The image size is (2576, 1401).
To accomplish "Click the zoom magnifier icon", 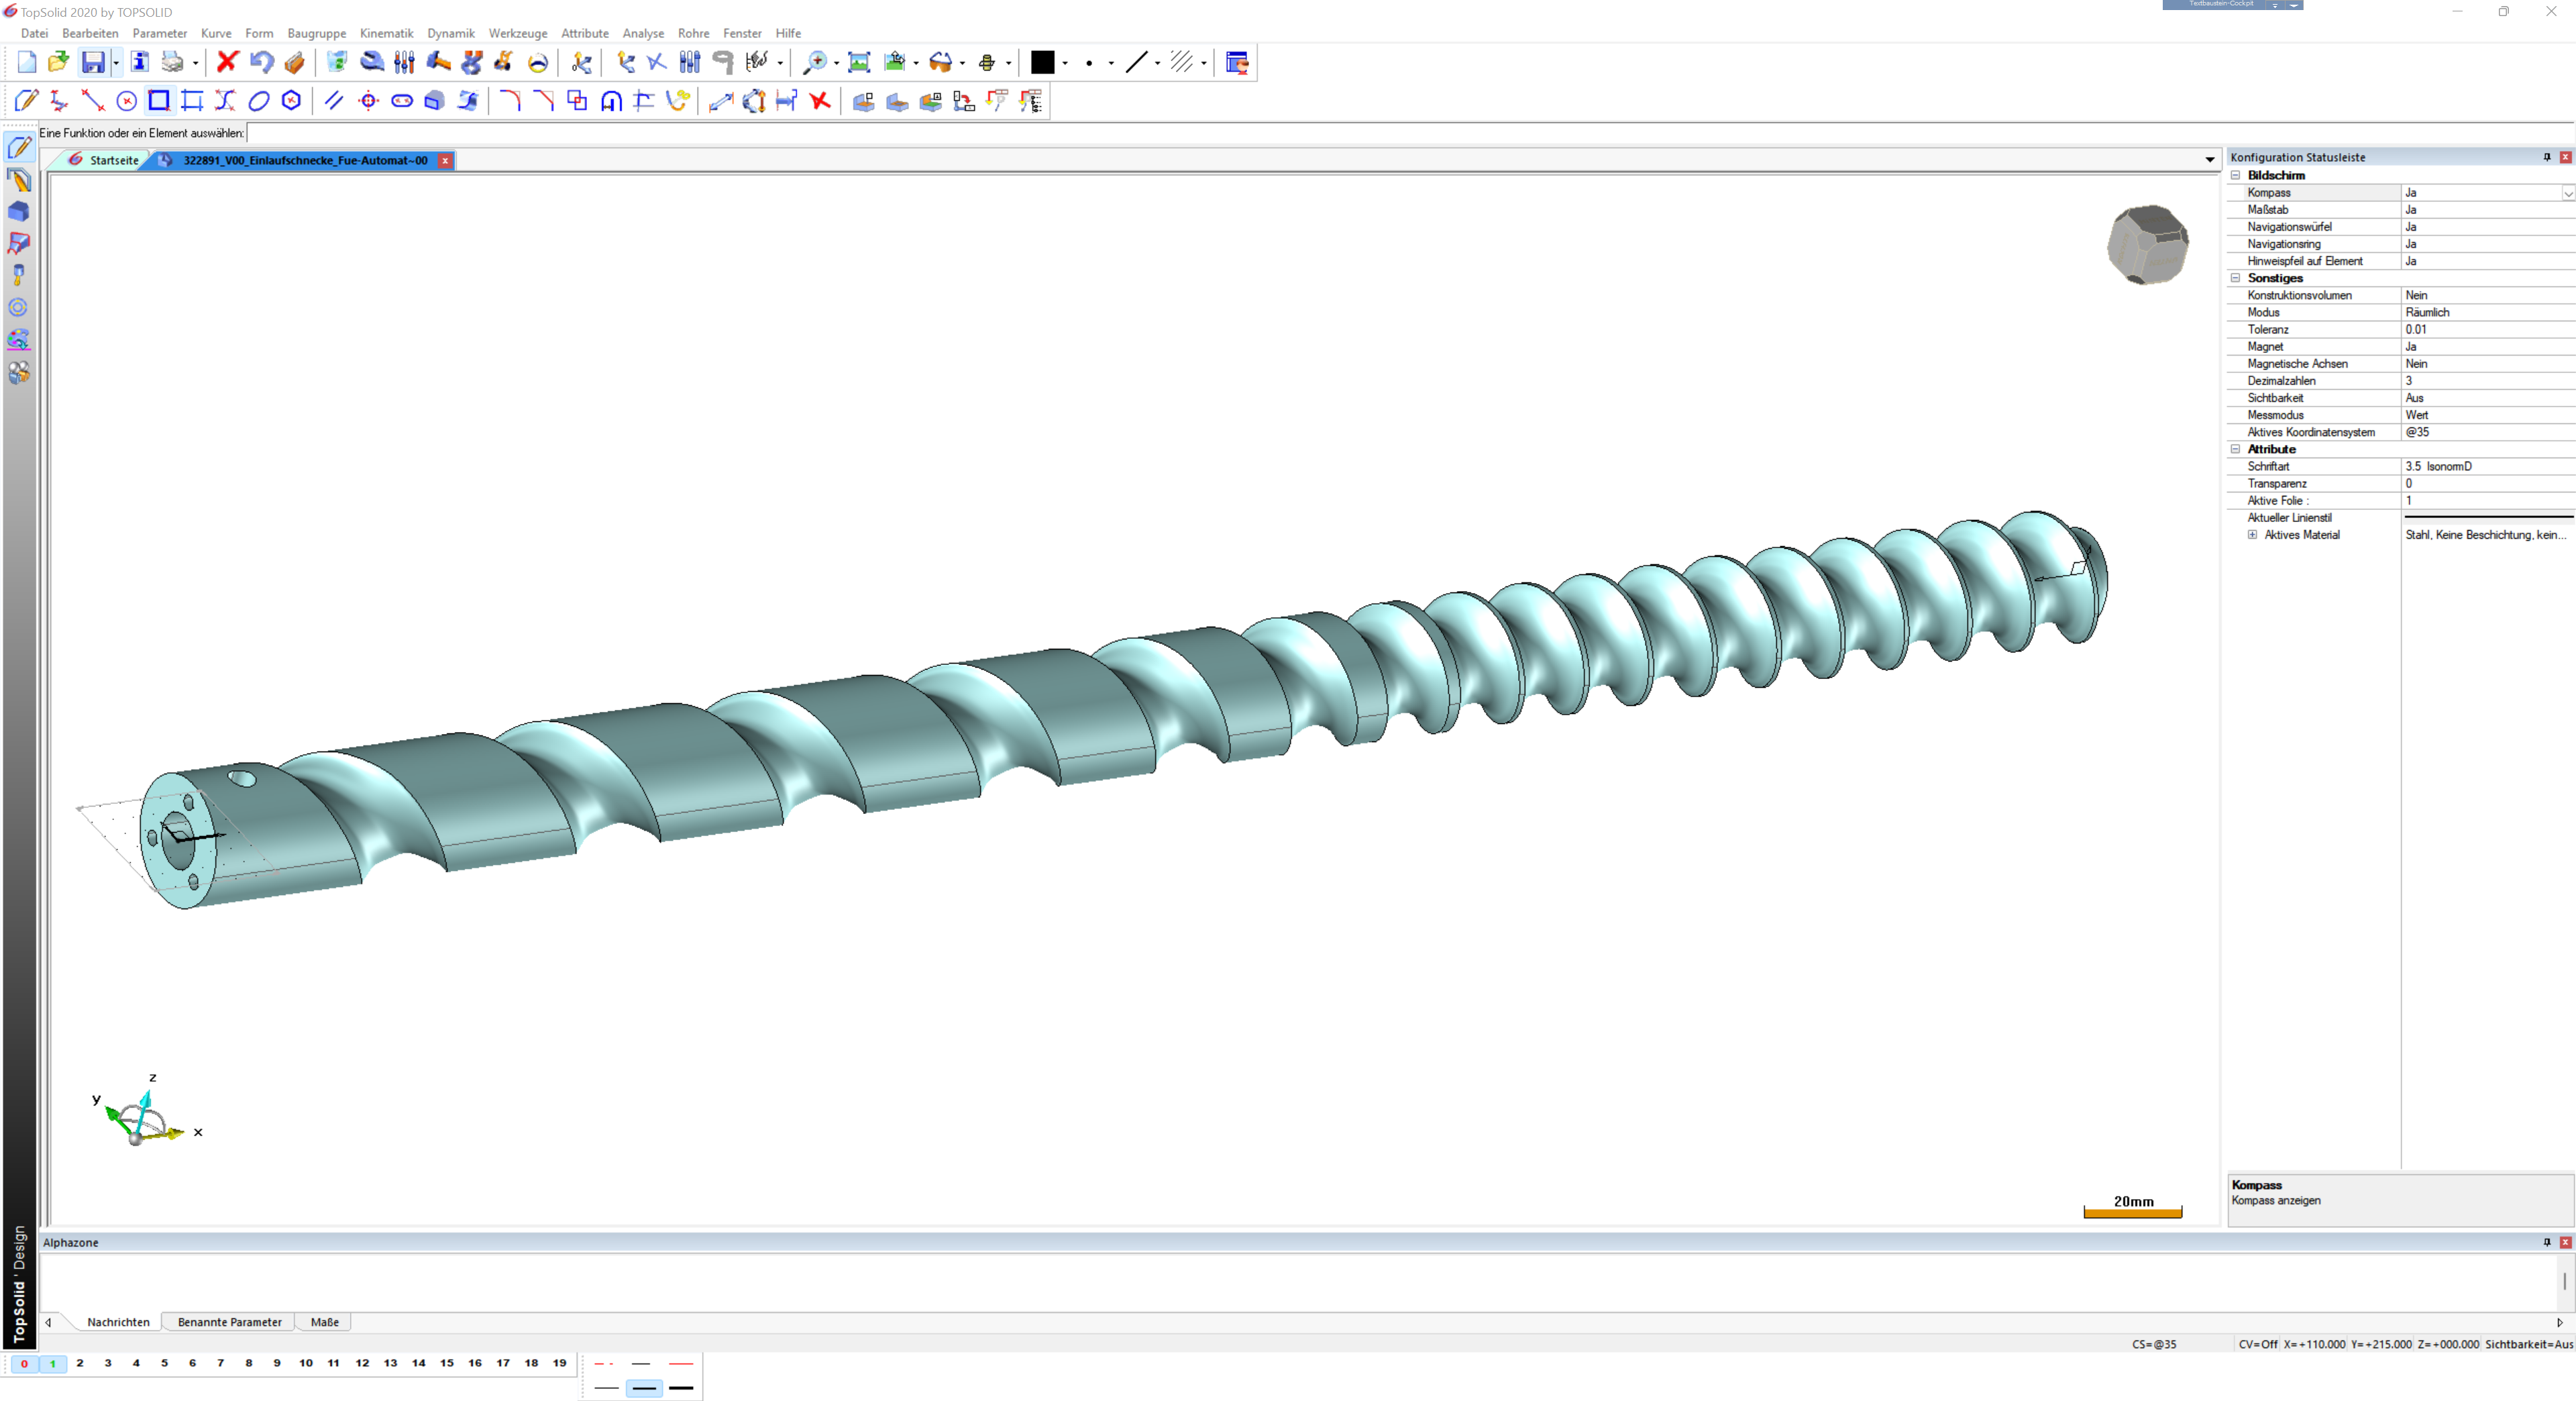I will click(815, 62).
